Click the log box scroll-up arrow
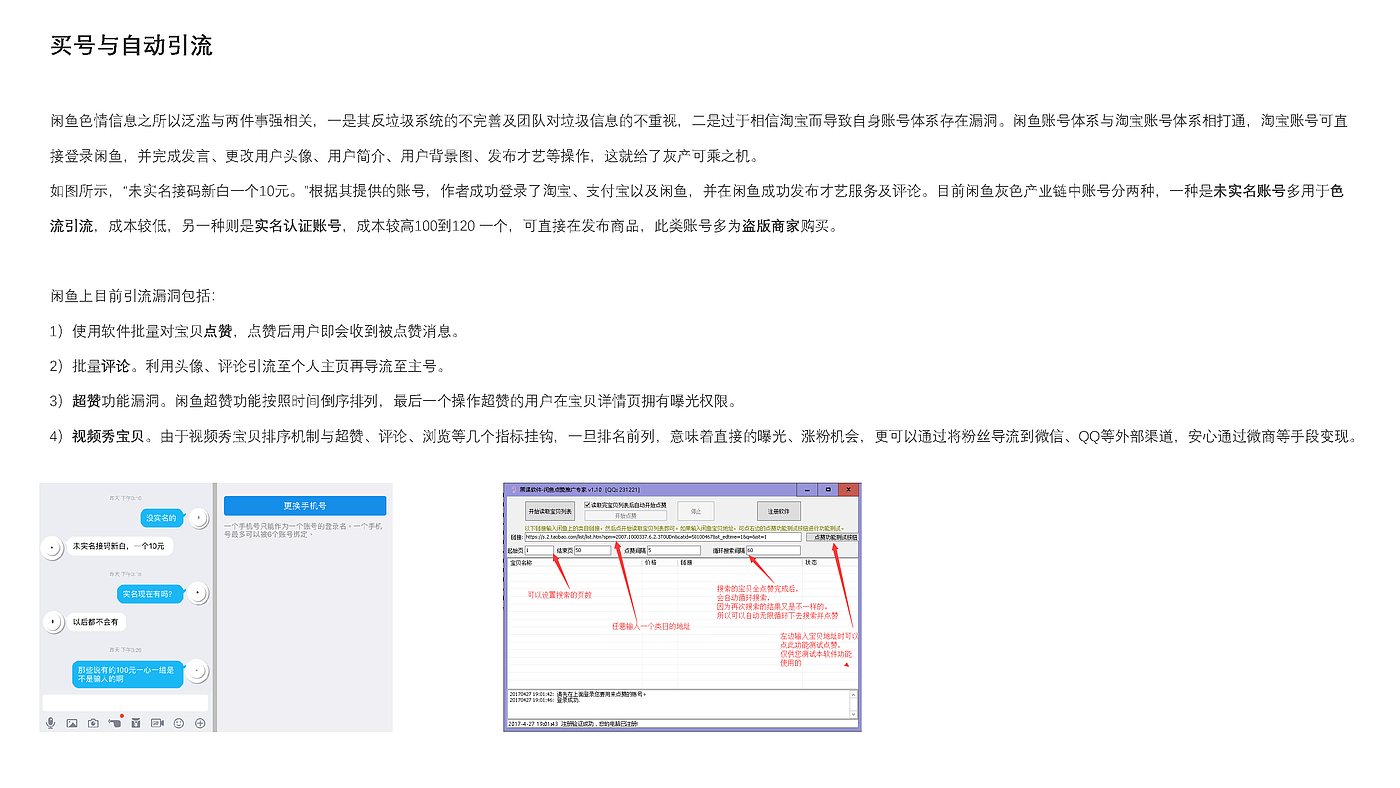The image size is (1400, 788). tap(853, 693)
